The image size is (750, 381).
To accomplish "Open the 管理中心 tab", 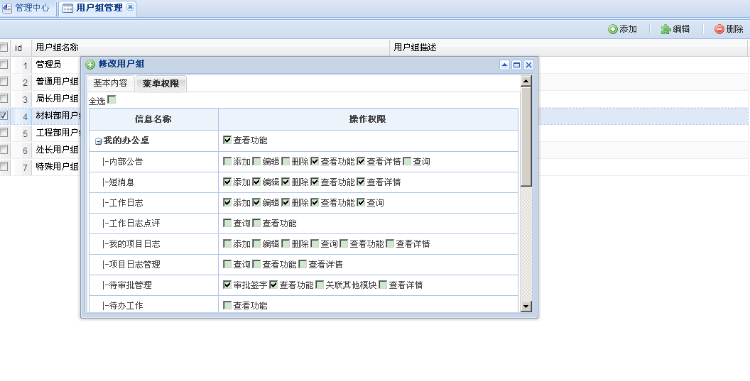I will 29,8.
